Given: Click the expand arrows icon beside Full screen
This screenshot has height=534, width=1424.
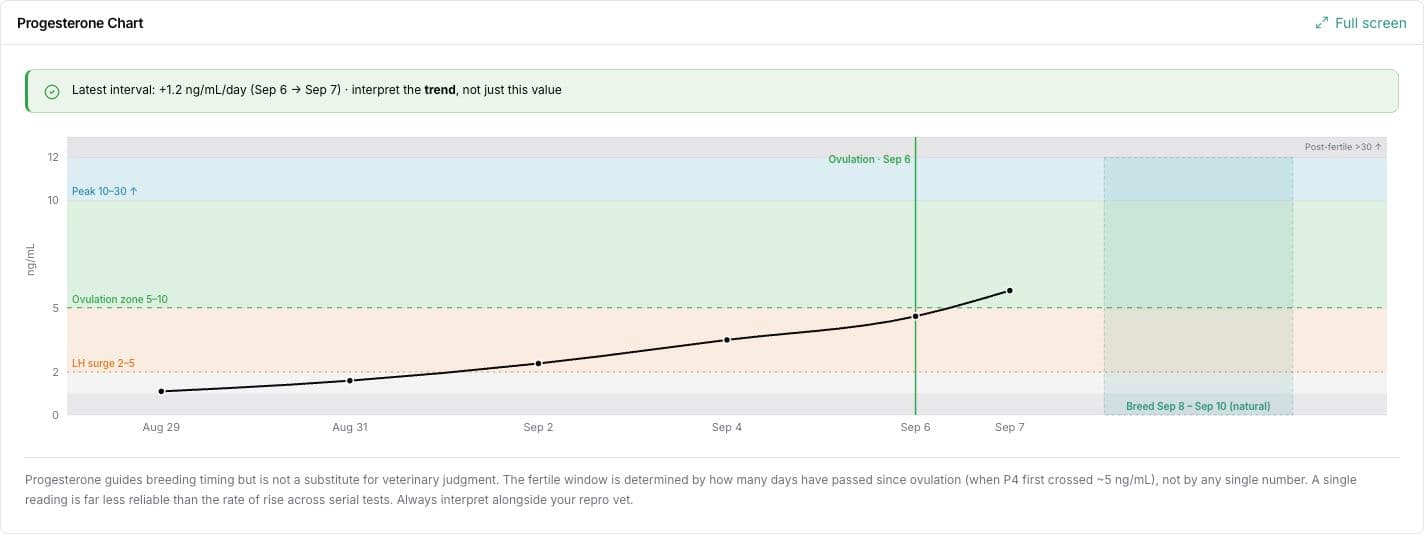Looking at the screenshot, I should tap(1322, 23).
